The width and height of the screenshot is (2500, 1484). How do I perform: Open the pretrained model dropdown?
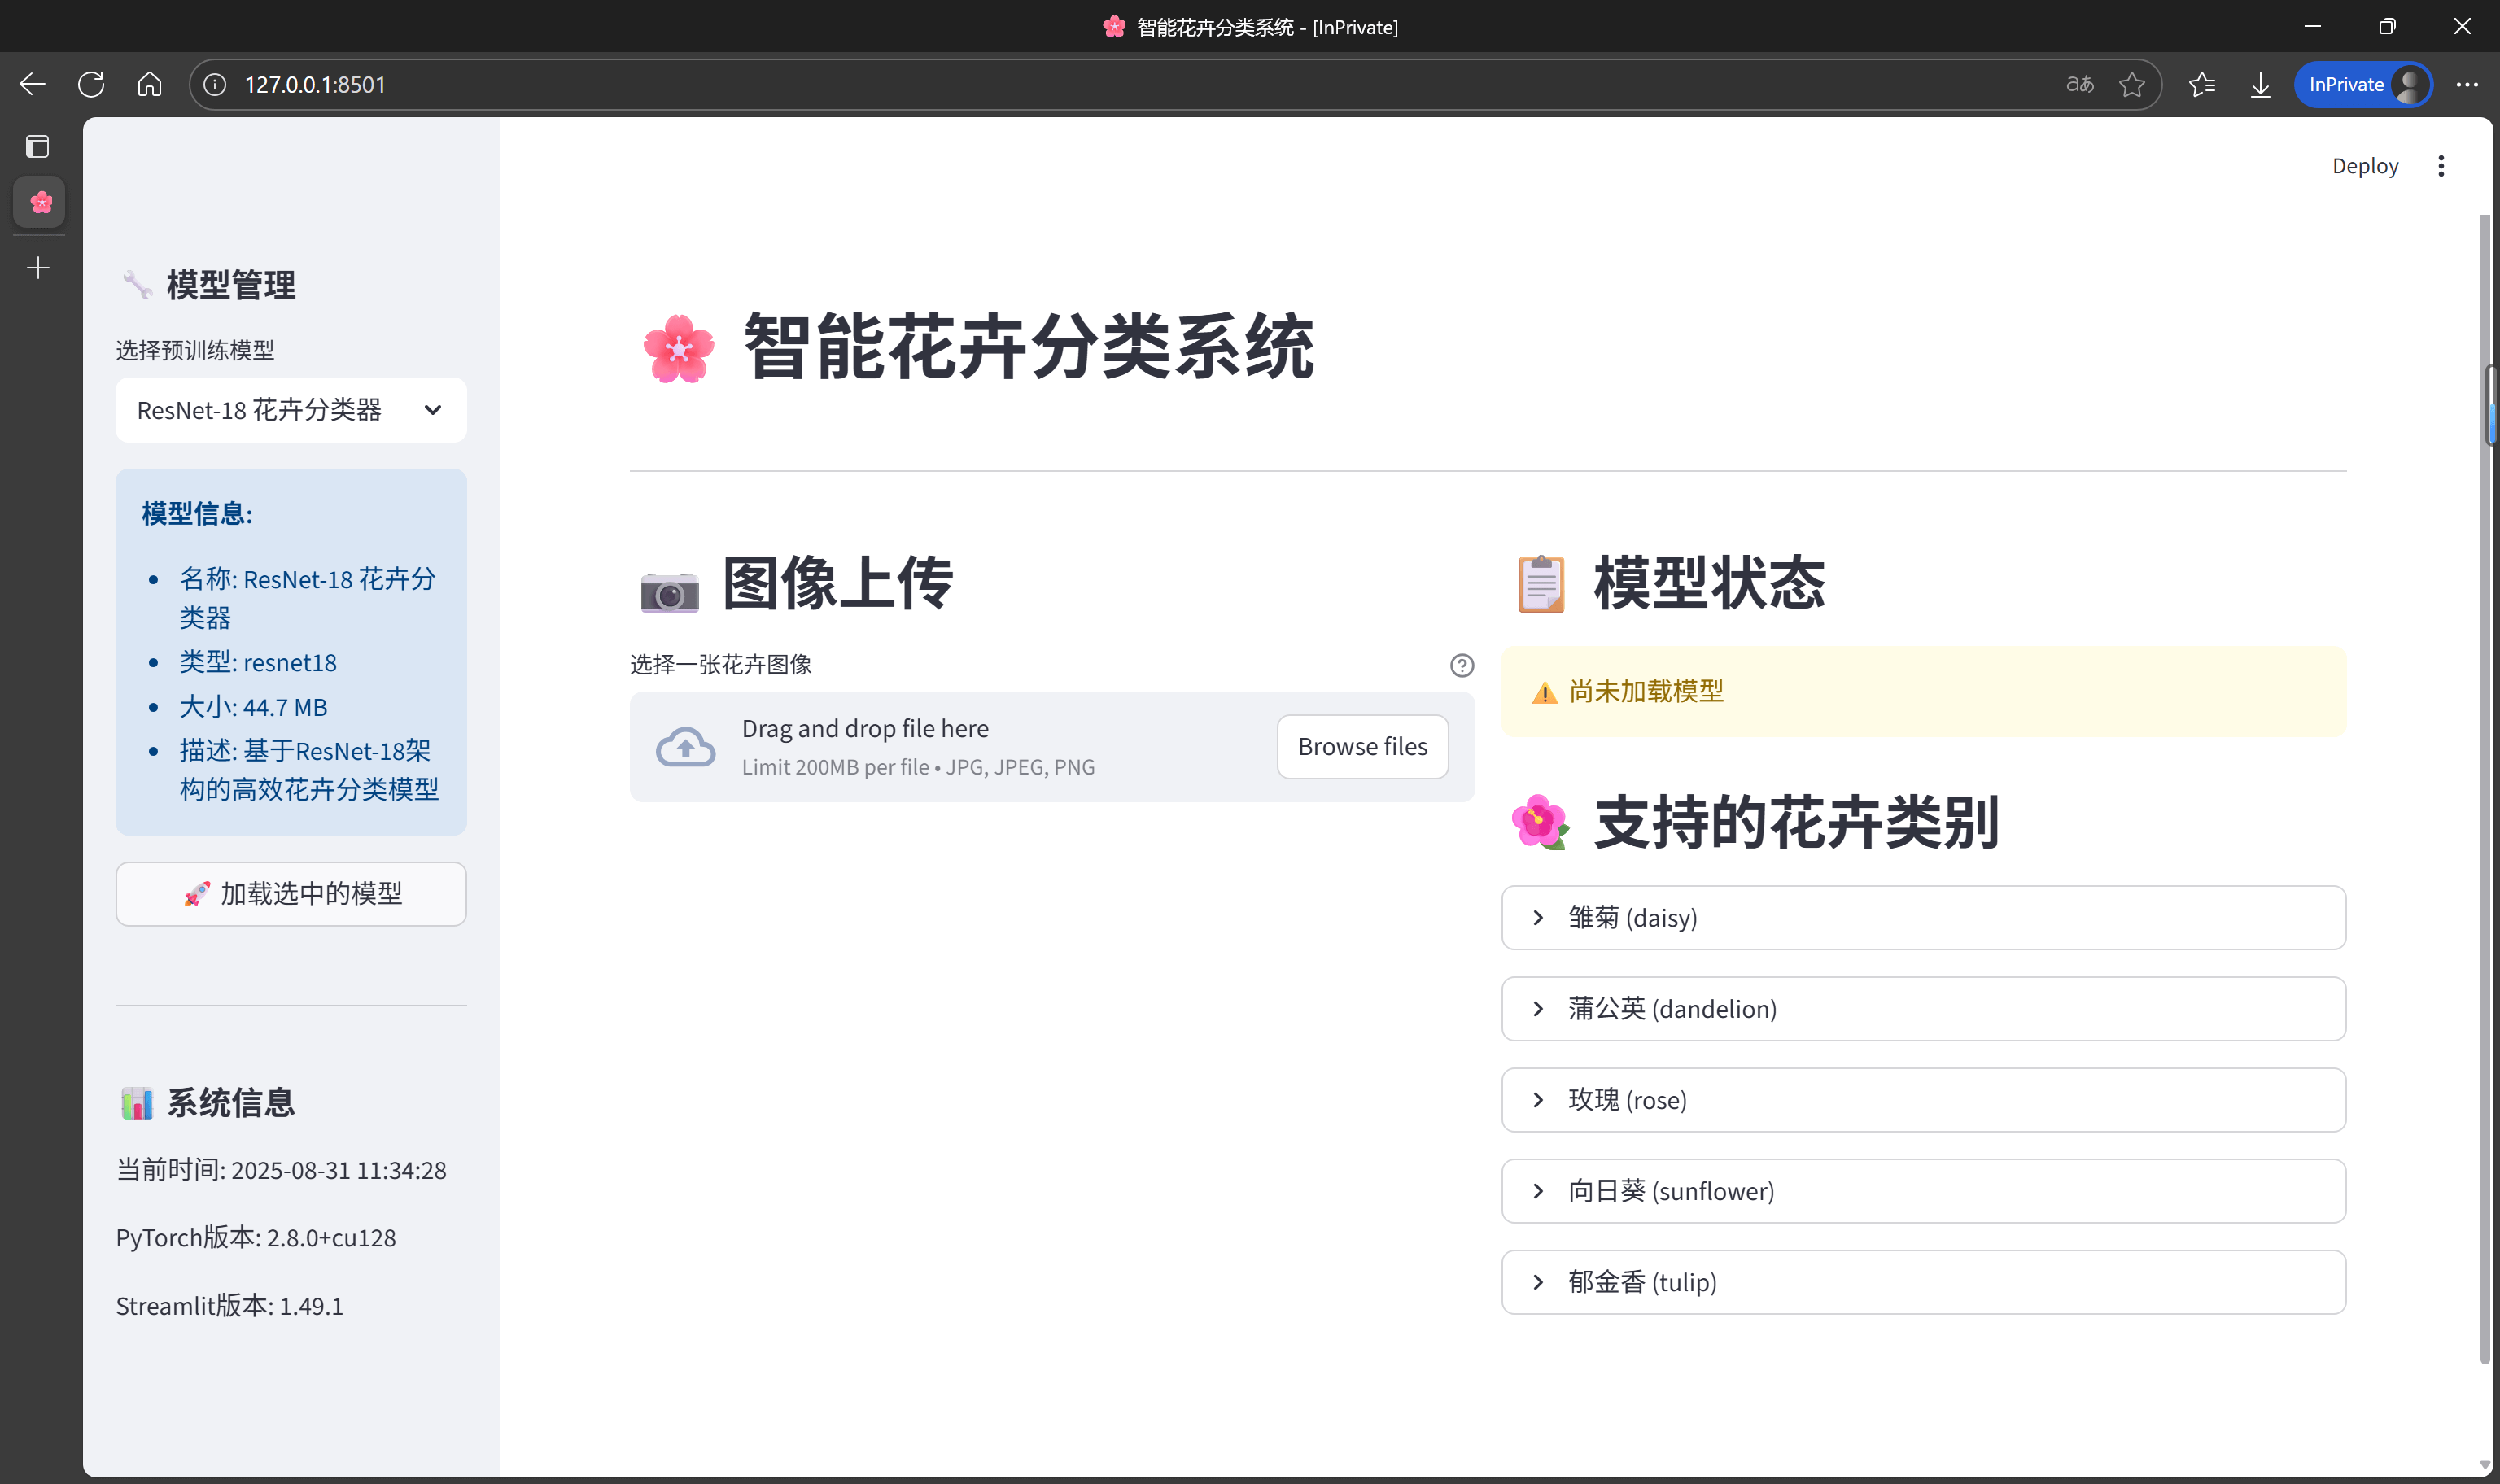pyautogui.click(x=290, y=410)
